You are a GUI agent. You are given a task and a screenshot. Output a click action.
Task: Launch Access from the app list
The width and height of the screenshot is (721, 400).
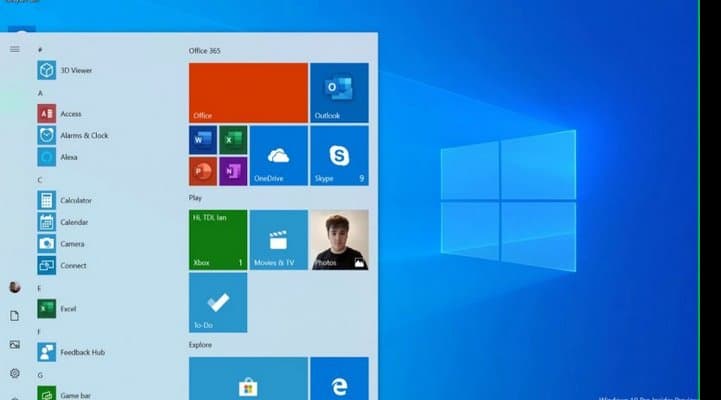(59, 114)
